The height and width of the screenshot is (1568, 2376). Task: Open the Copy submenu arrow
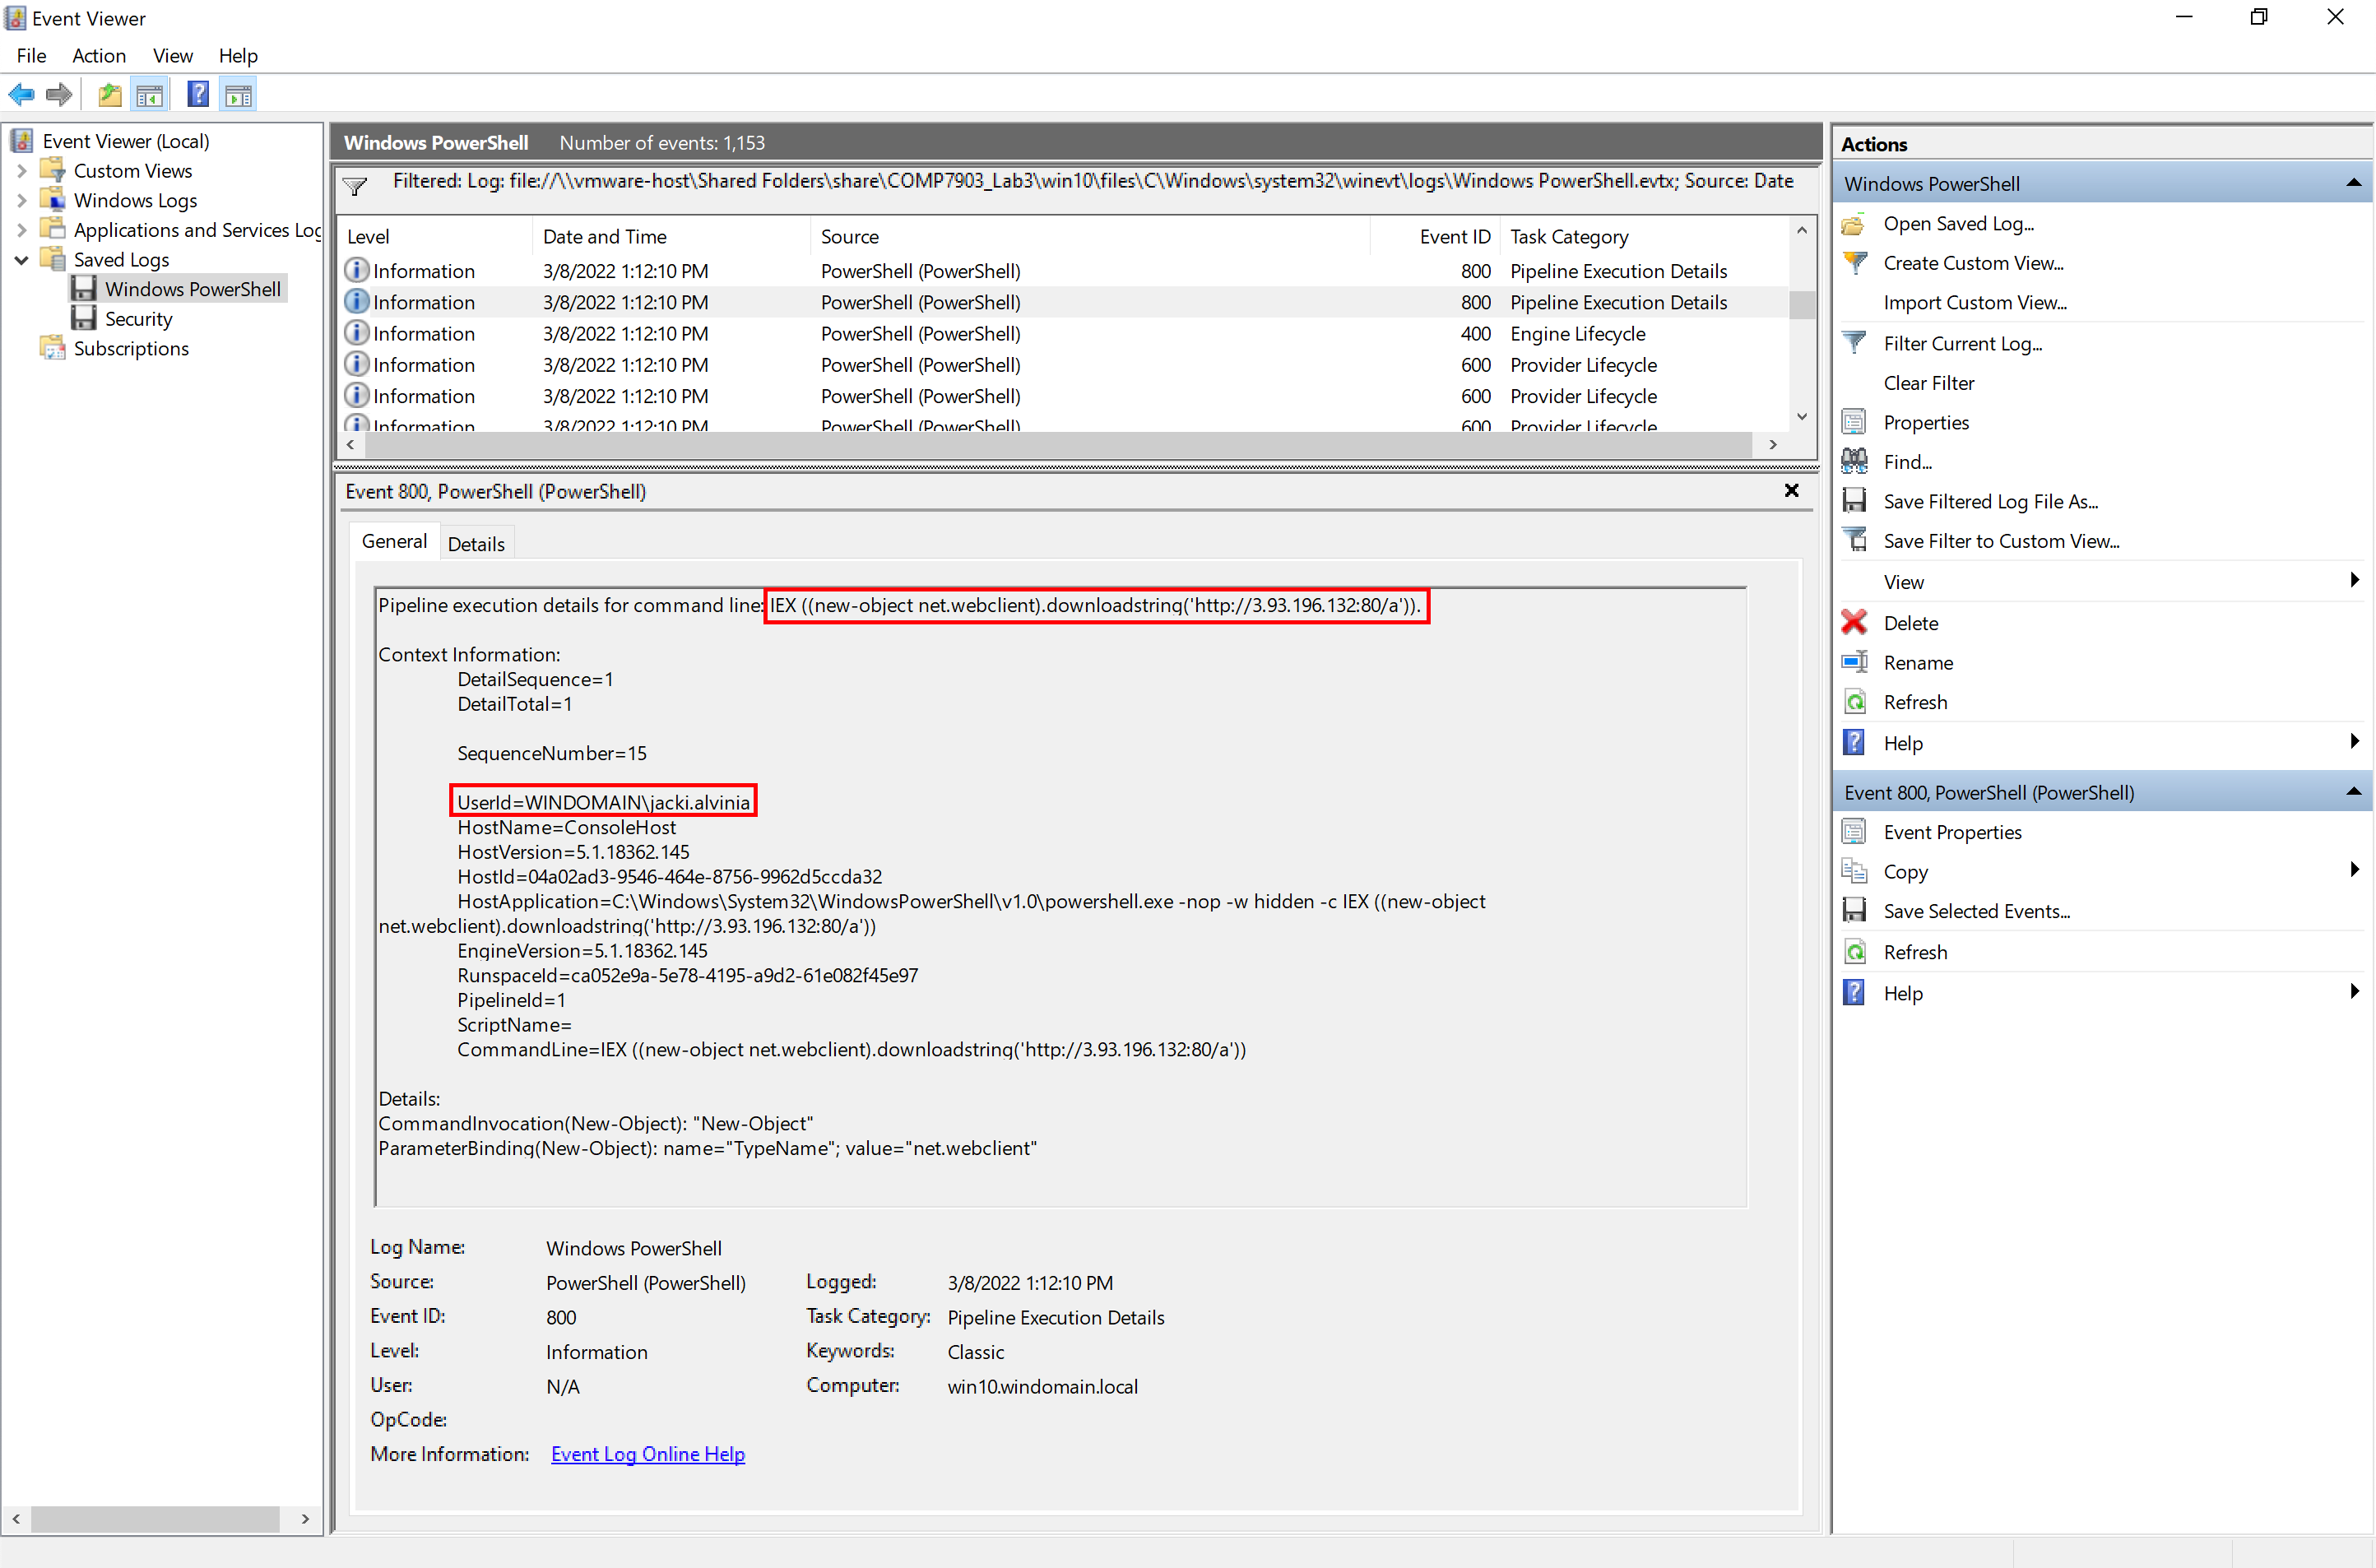coord(2354,870)
